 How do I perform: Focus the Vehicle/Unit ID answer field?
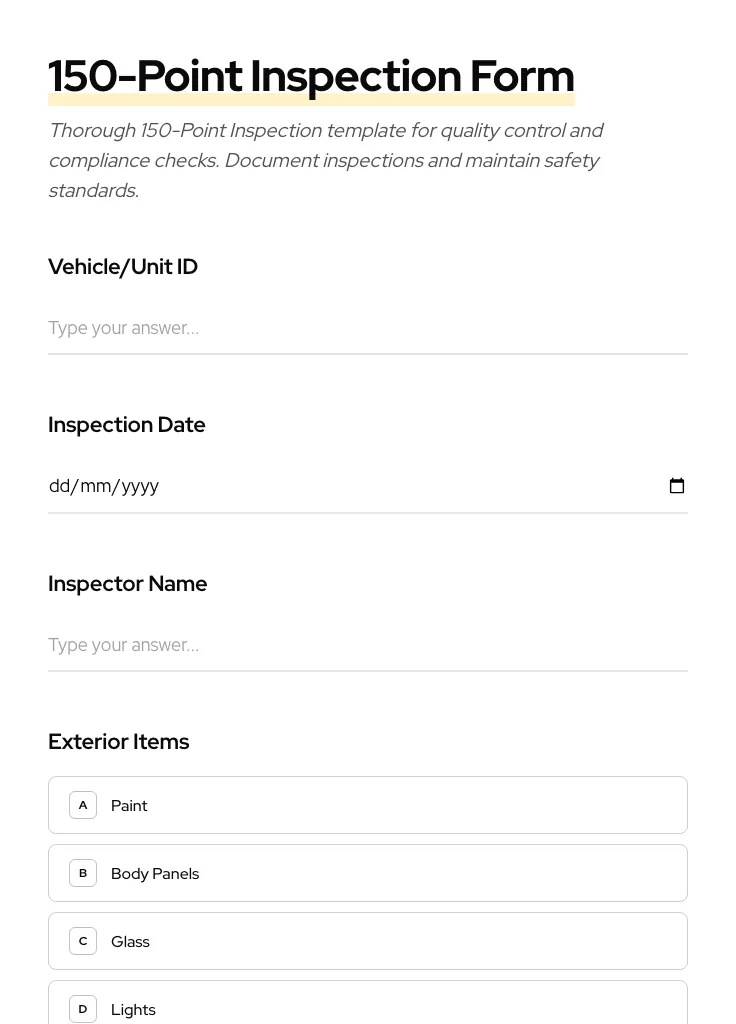[367, 328]
